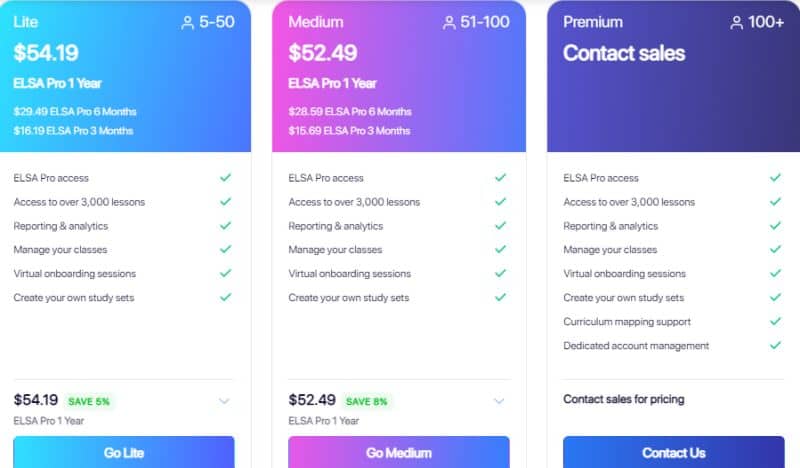This screenshot has height=468, width=800.
Task: Click the user icon beside 51-100 on Medium
Action: tap(449, 22)
